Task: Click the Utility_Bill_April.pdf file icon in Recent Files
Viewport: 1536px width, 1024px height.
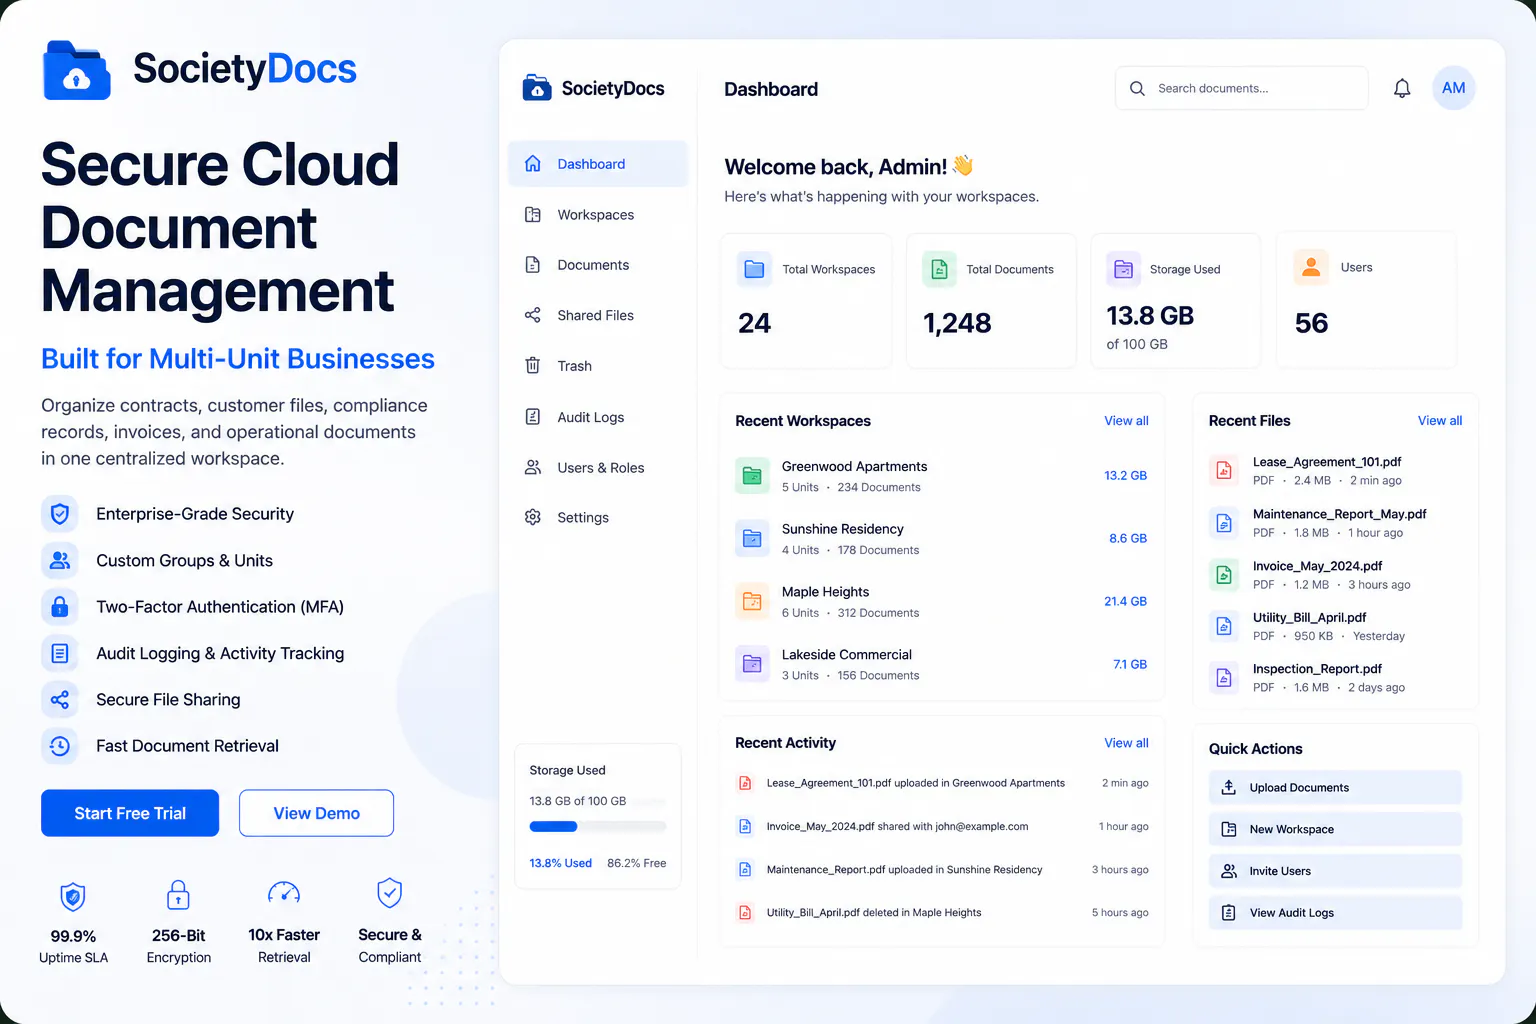Action: coord(1223,626)
